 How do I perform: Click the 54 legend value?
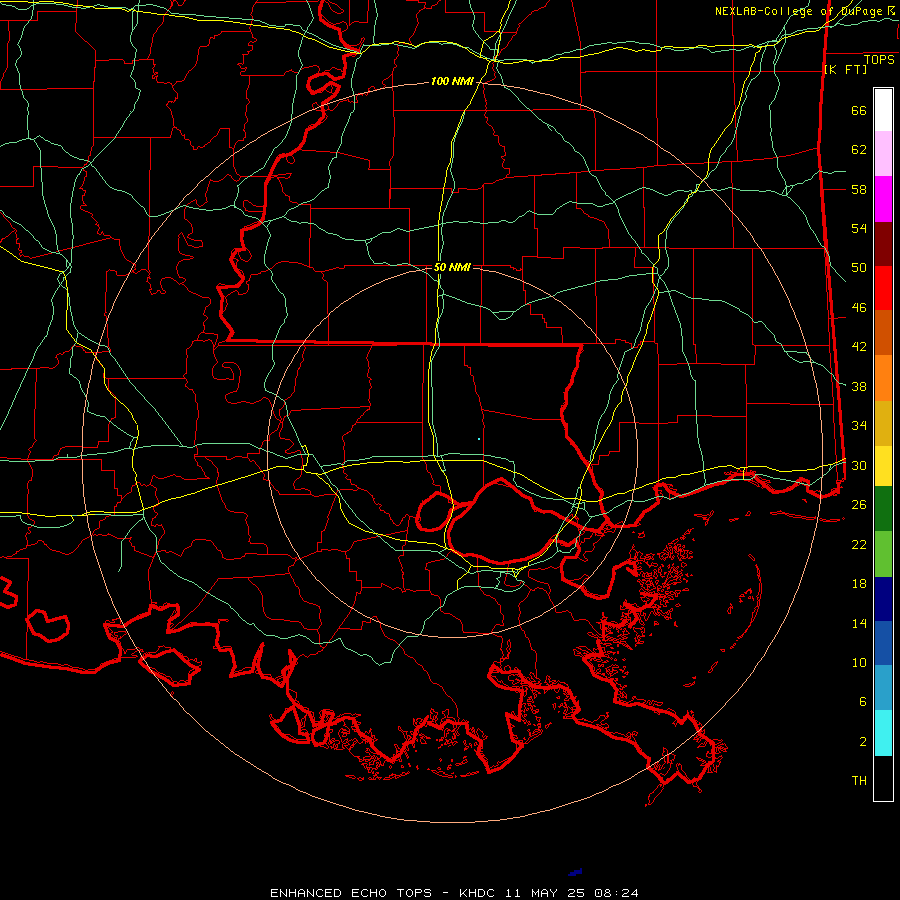pos(859,228)
